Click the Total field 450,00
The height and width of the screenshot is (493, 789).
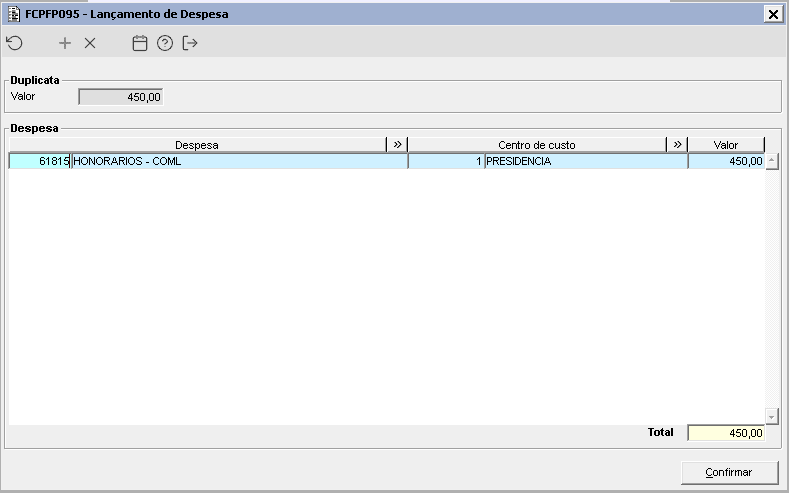click(x=726, y=433)
